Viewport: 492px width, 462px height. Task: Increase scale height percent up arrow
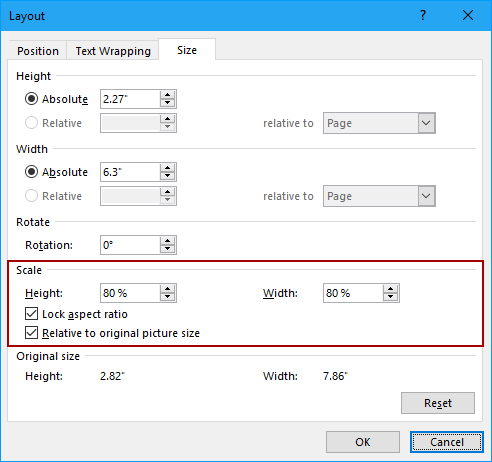167,289
